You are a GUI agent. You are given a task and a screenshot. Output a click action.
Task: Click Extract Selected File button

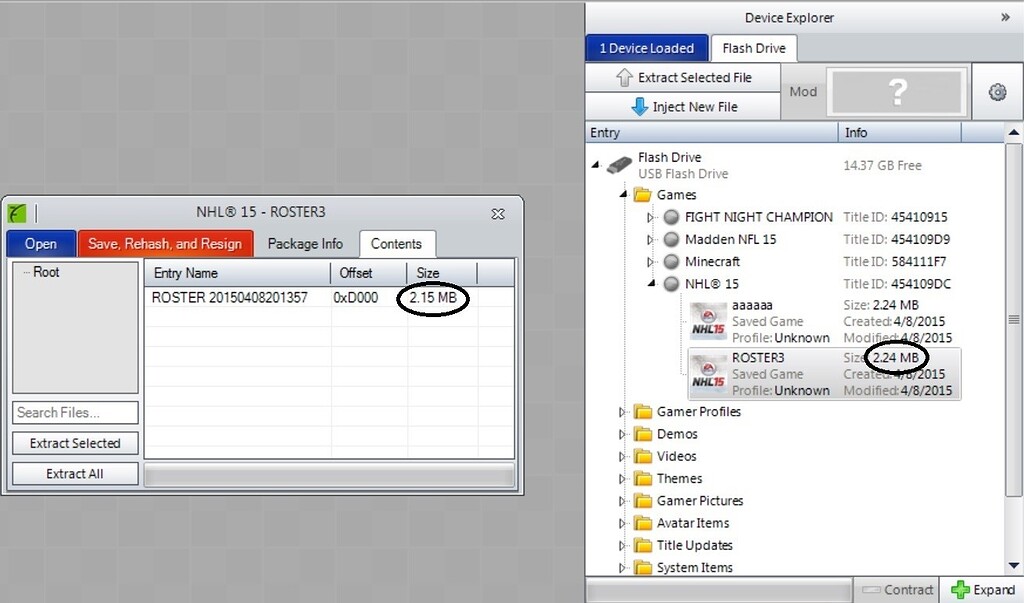(683, 78)
